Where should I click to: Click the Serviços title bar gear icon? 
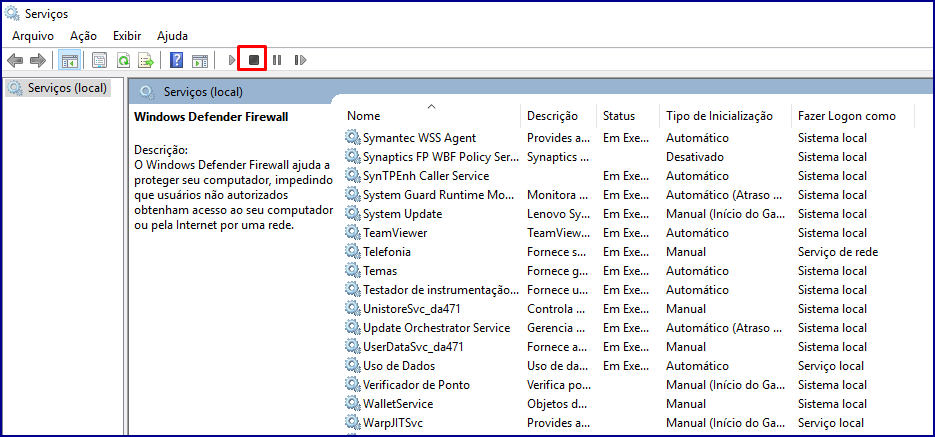tap(12, 13)
